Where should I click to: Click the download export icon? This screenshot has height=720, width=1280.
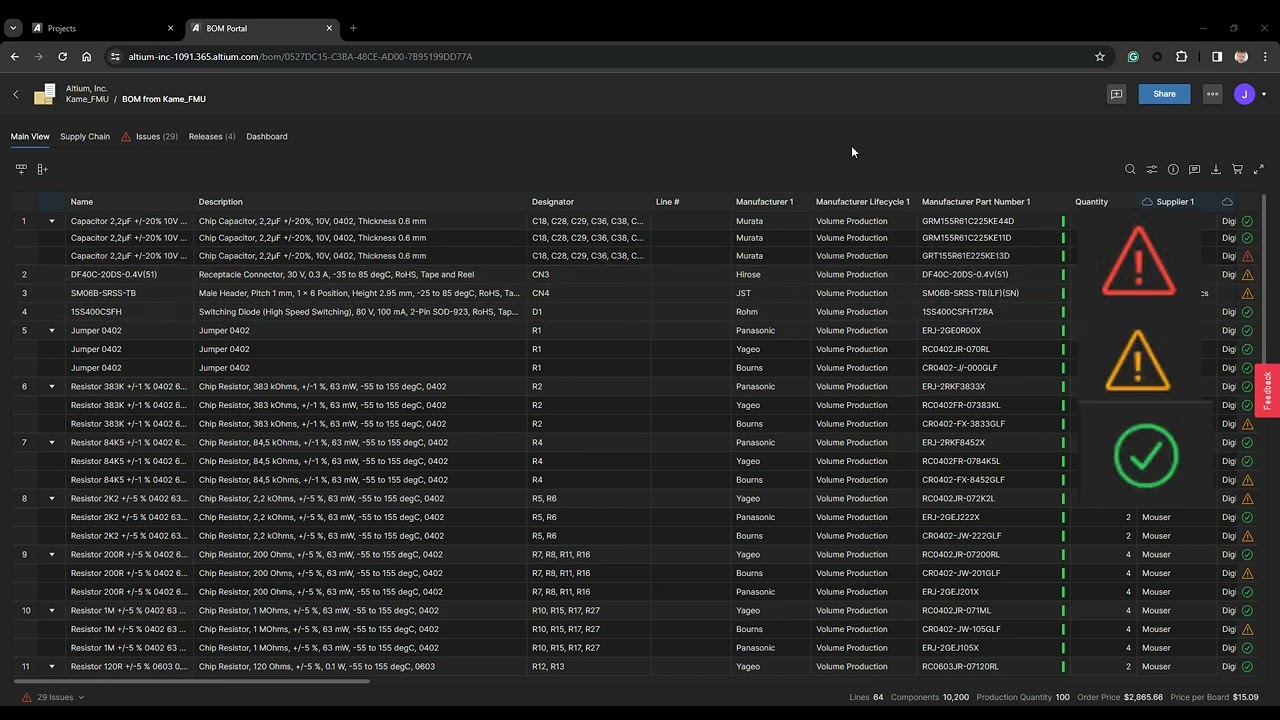(x=1216, y=169)
